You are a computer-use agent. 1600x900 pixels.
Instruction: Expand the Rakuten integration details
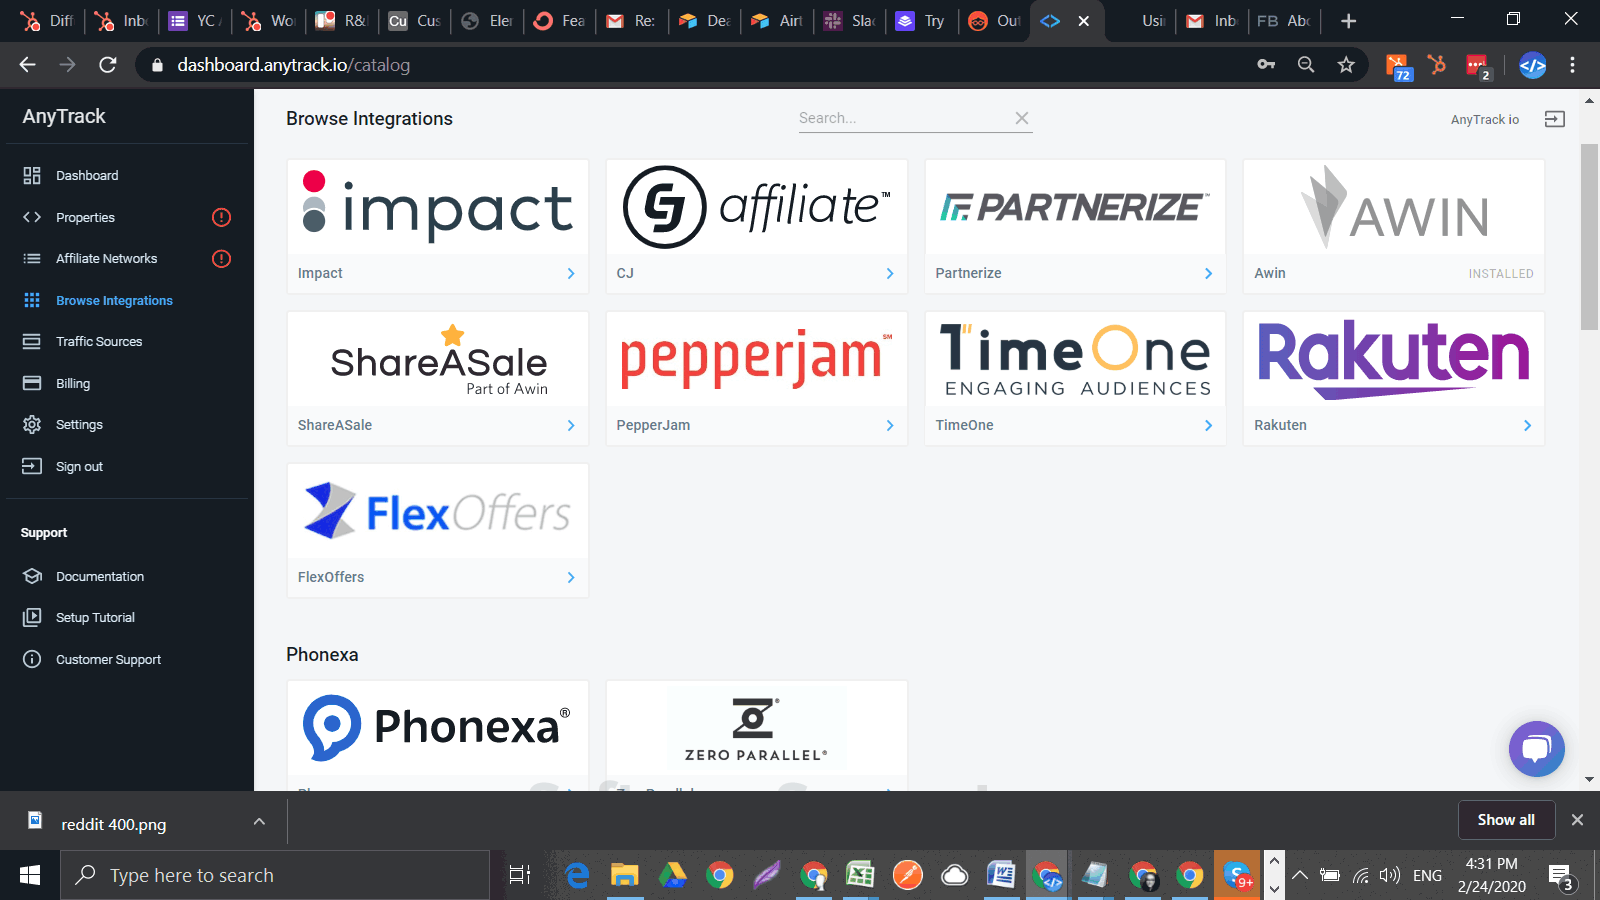(x=1527, y=425)
